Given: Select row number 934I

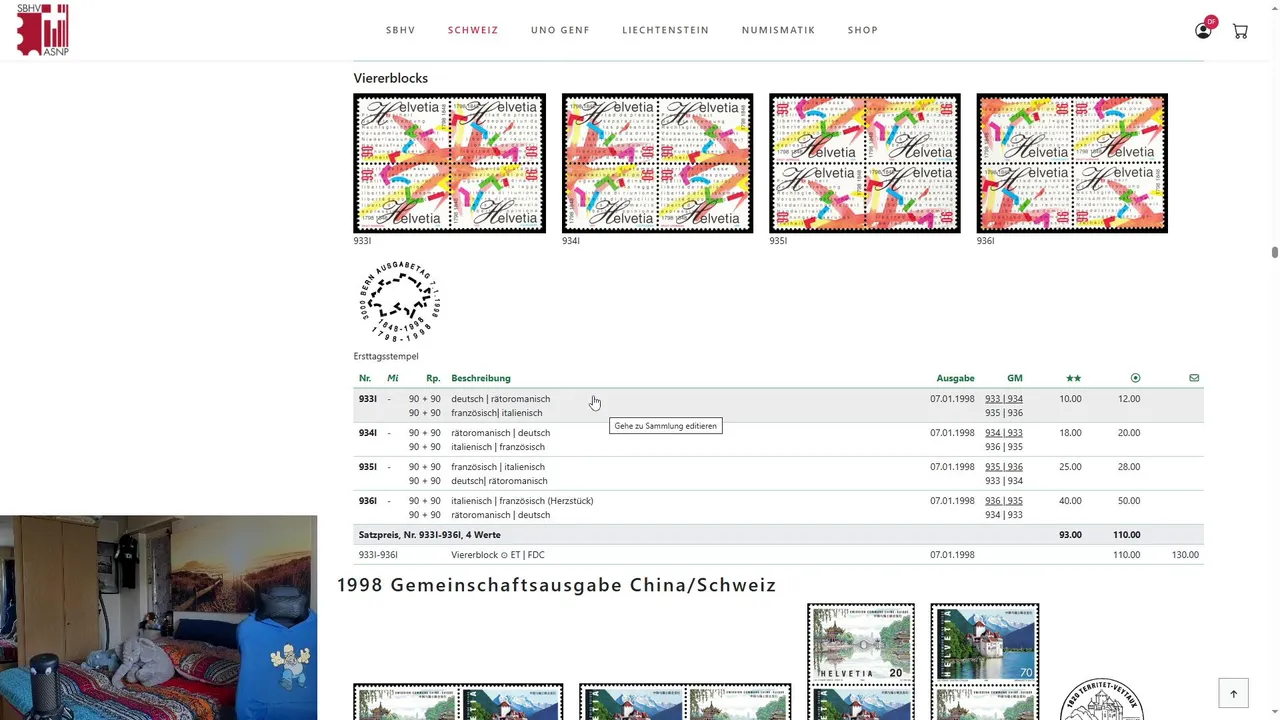Looking at the screenshot, I should (x=368, y=433).
